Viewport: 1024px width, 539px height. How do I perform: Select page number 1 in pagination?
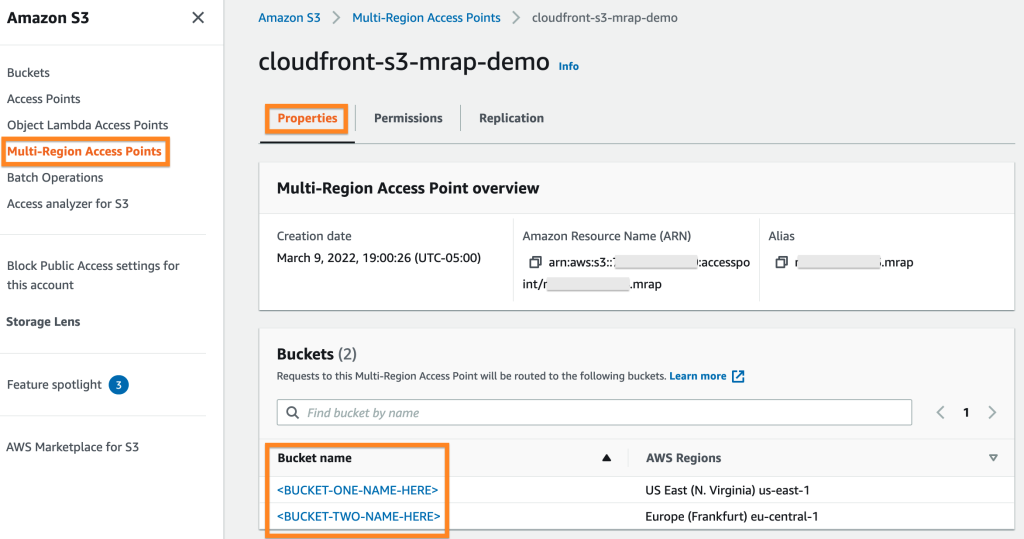click(966, 412)
